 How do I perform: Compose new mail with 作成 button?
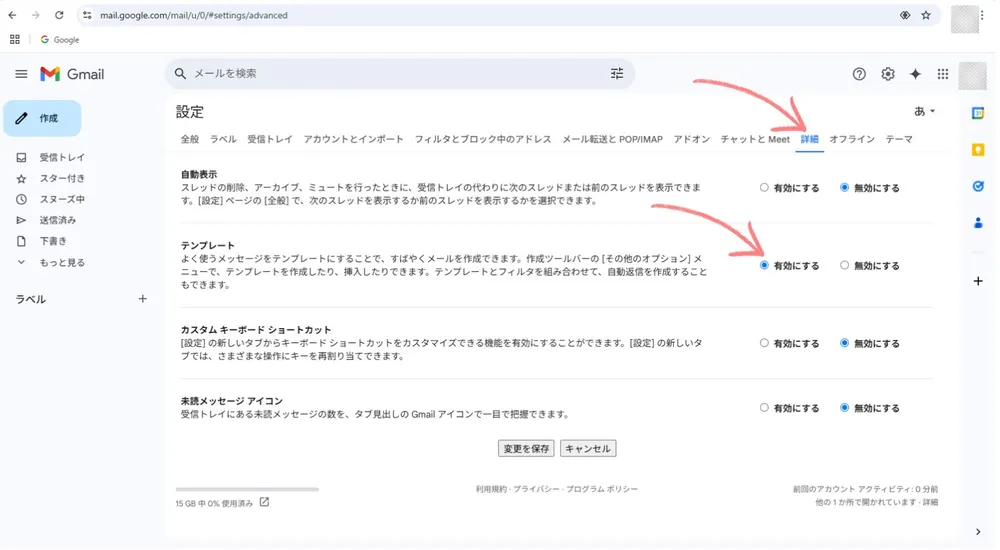43,118
